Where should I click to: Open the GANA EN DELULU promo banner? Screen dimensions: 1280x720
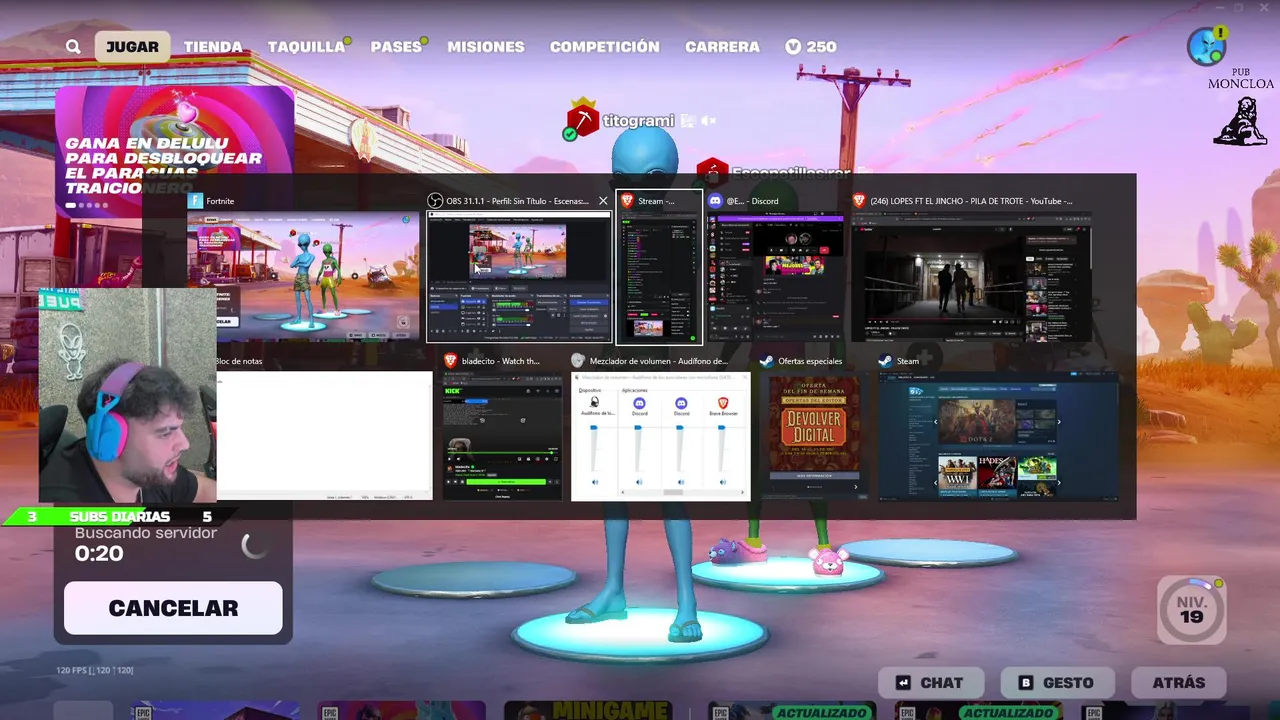coord(175,150)
